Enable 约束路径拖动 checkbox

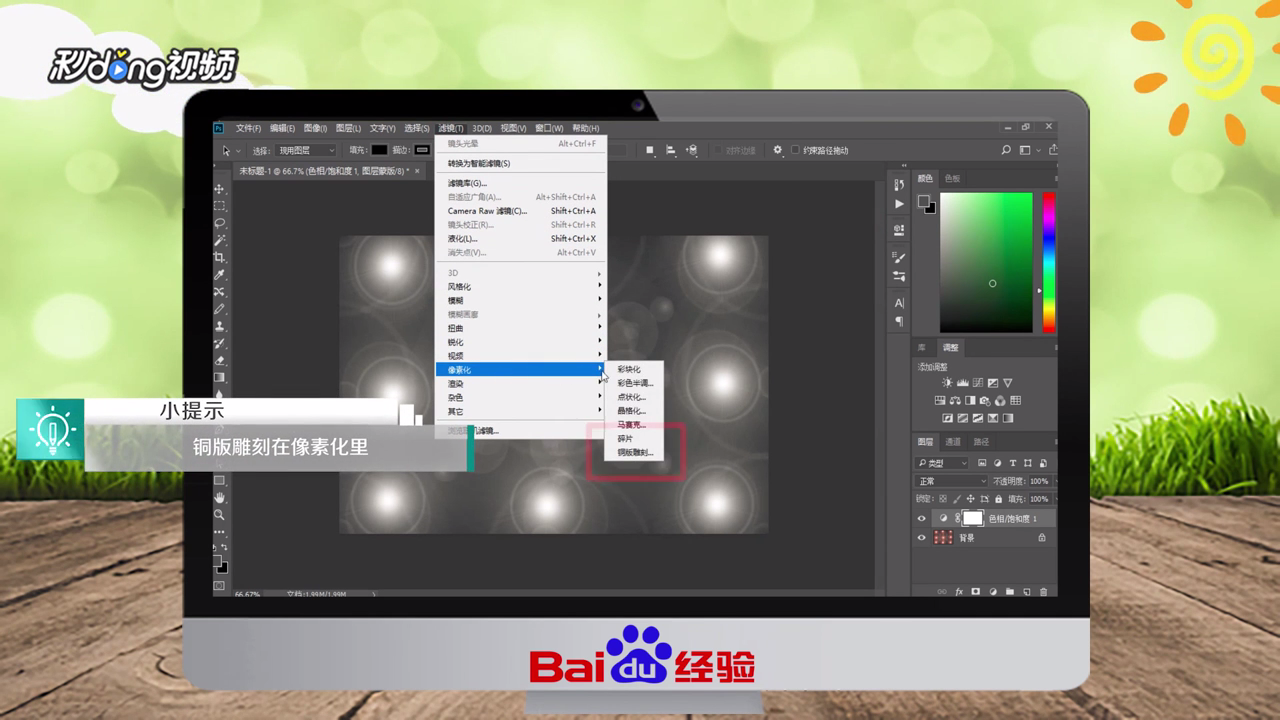[795, 150]
